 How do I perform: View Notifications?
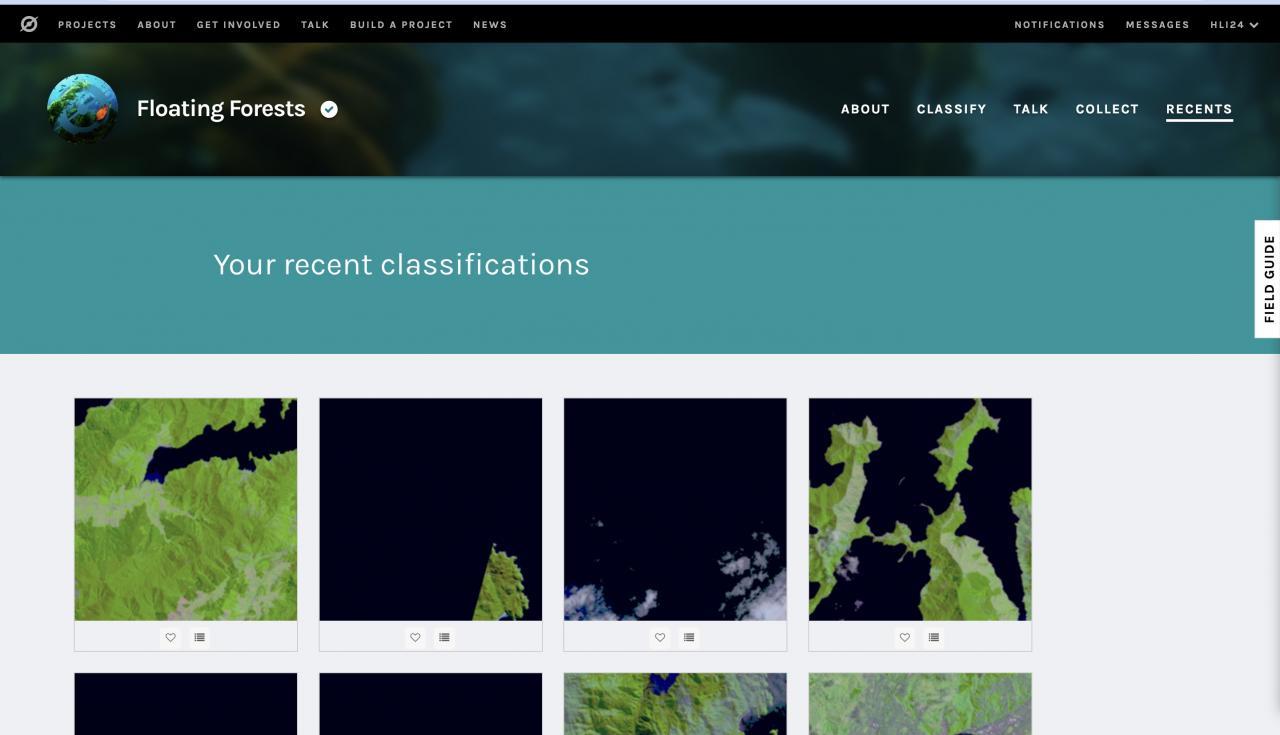click(x=1059, y=24)
